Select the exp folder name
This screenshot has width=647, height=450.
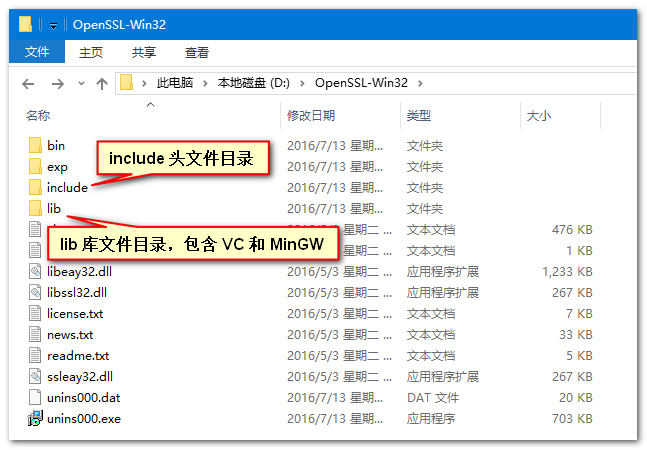[57, 167]
